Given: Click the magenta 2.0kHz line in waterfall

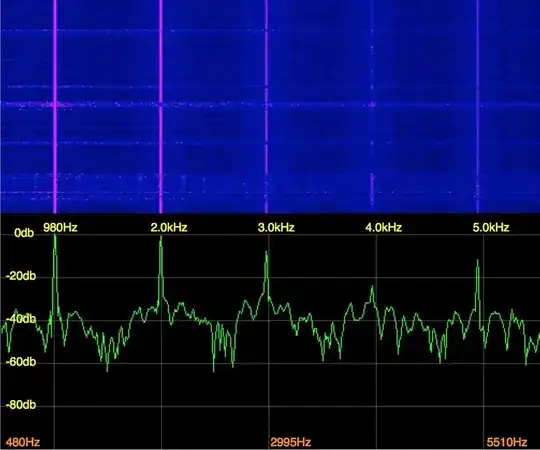Looking at the screenshot, I should (160, 107).
